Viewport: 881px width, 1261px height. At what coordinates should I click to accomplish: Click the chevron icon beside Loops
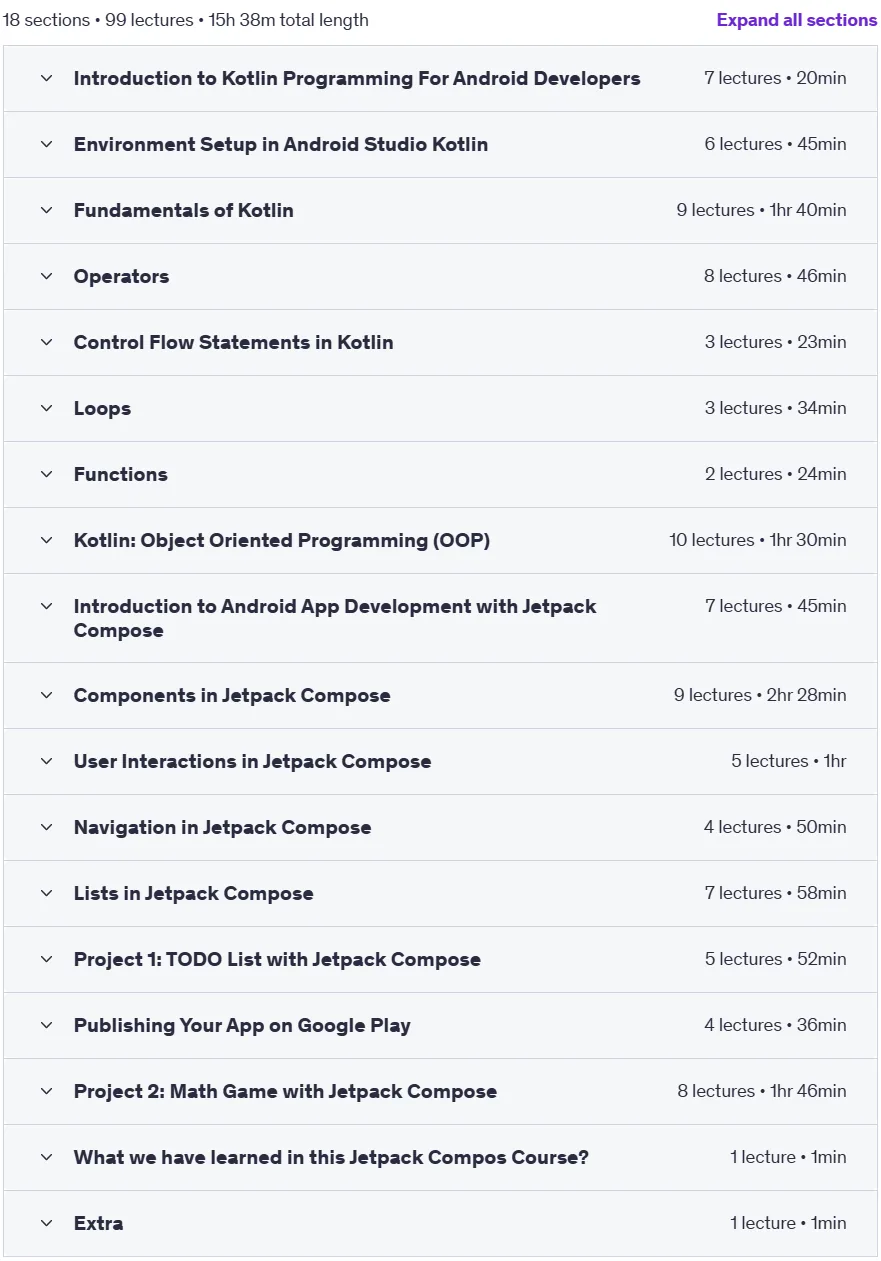tap(46, 408)
